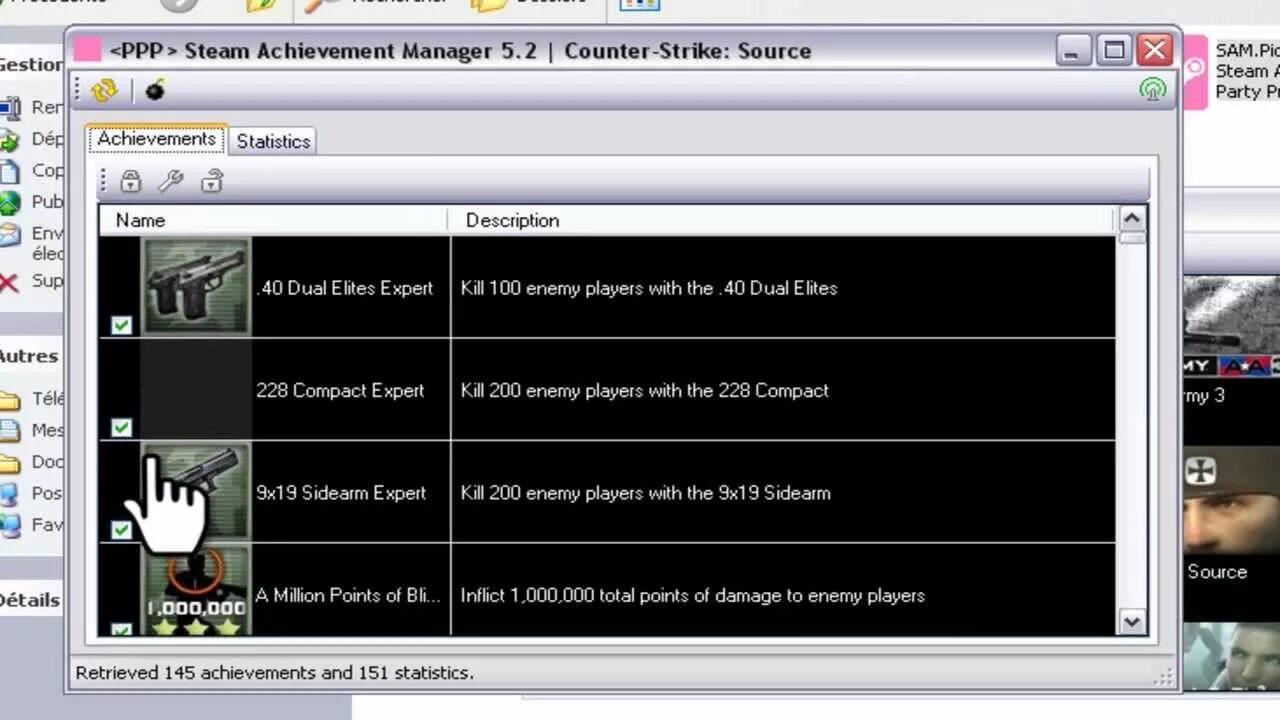Viewport: 1280px width, 720px height.
Task: Minimize the Steam Achievement Manager window
Action: (x=1073, y=50)
